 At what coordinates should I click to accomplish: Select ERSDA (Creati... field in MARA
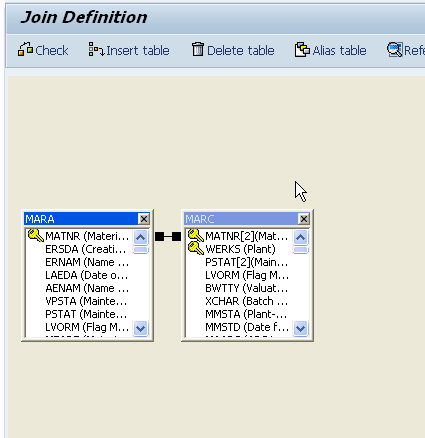(x=86, y=249)
